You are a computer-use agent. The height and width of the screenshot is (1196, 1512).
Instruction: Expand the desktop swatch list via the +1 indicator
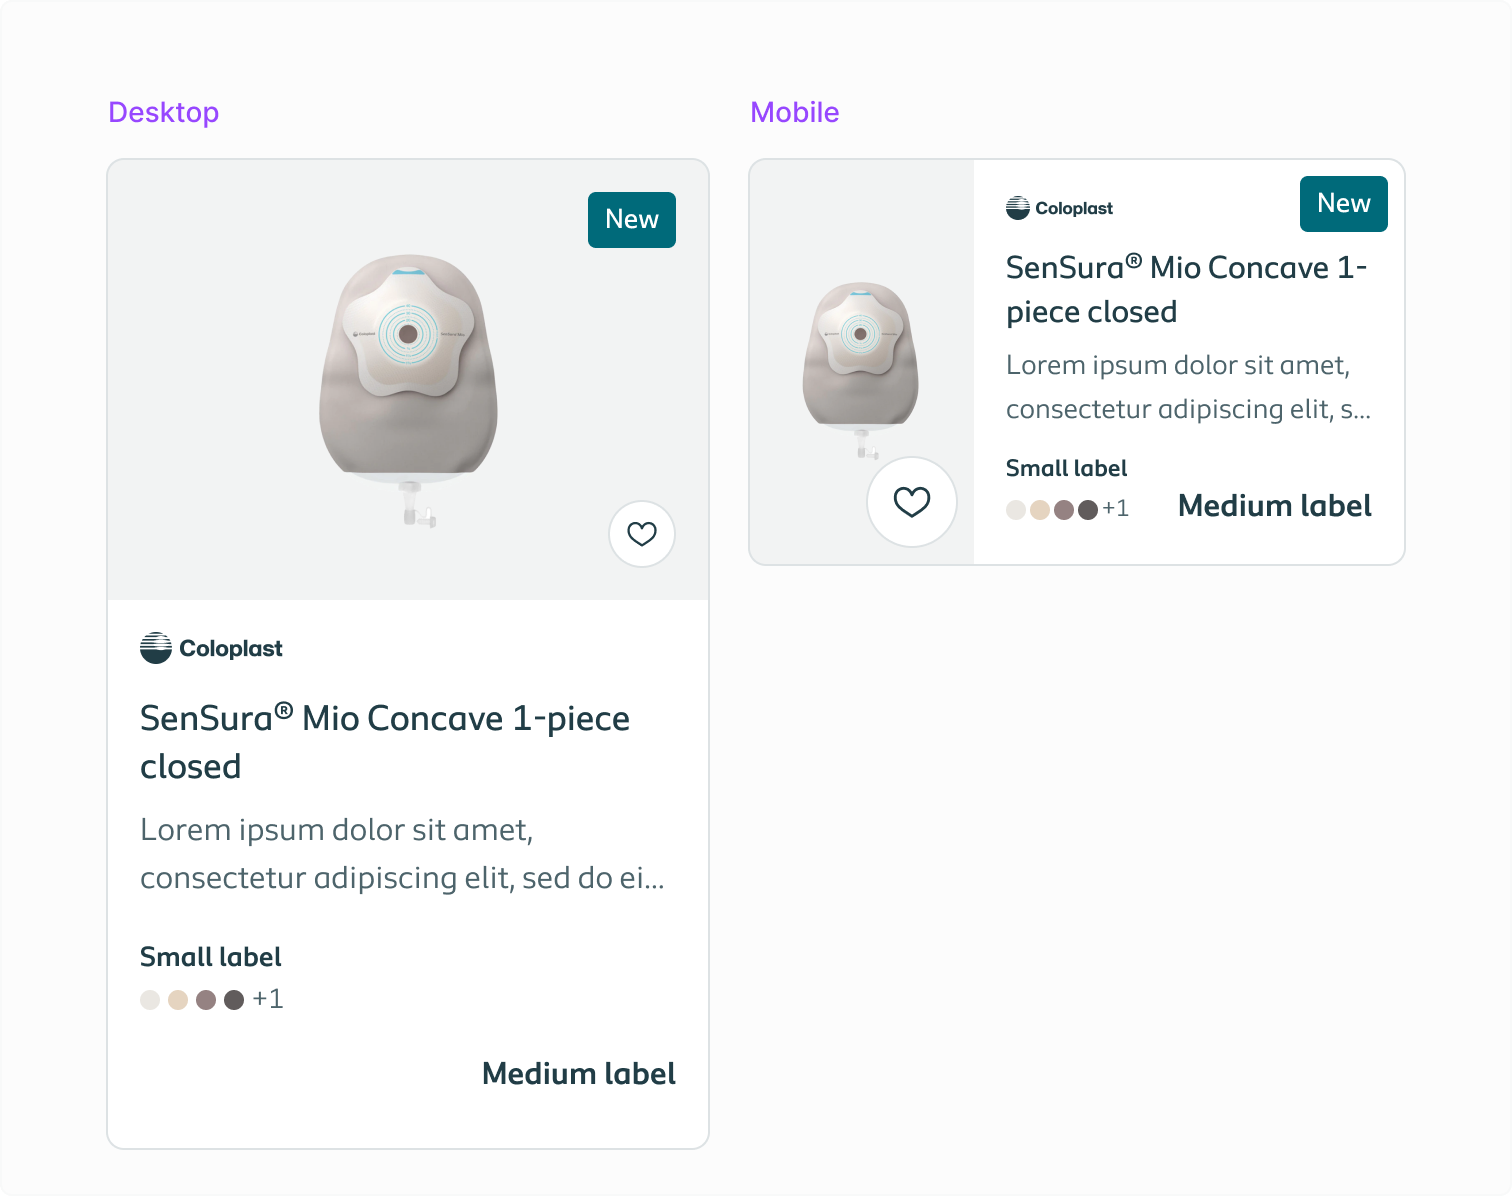[267, 998]
